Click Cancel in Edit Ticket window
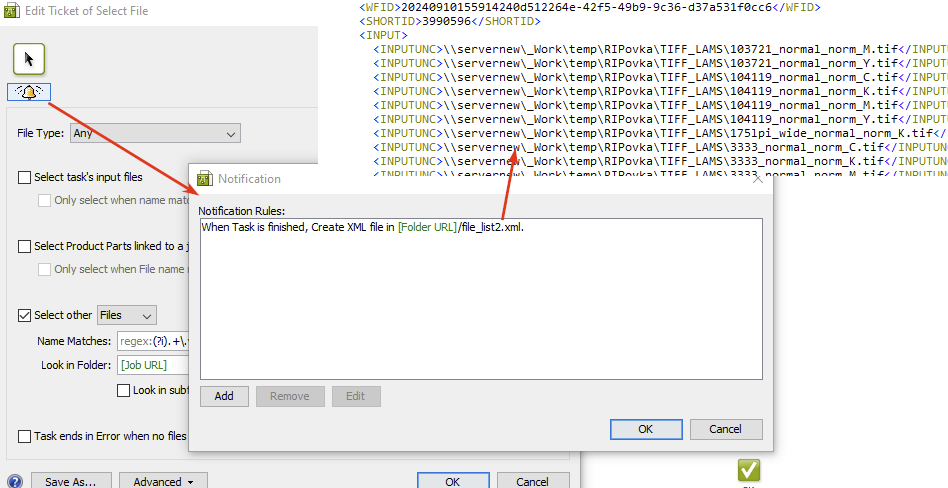Screen dimensions: 948x488 pos(533,481)
